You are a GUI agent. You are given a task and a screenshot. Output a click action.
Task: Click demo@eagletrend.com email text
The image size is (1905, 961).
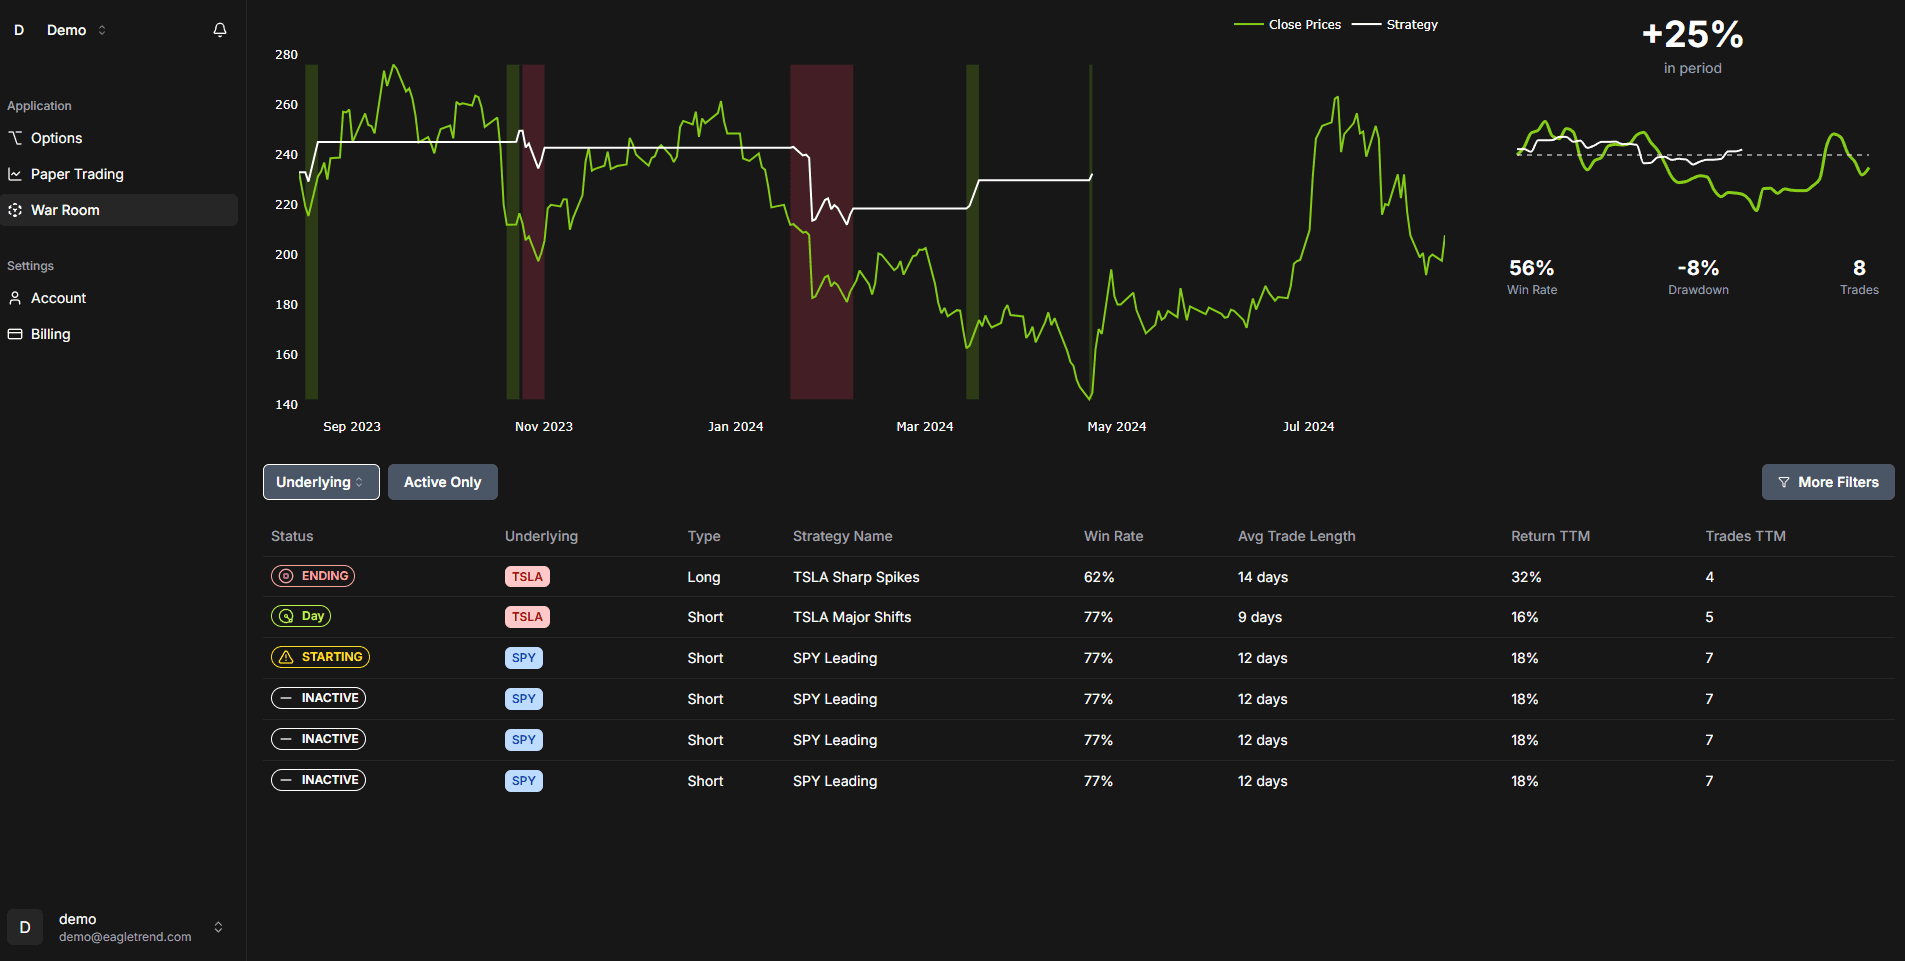125,937
